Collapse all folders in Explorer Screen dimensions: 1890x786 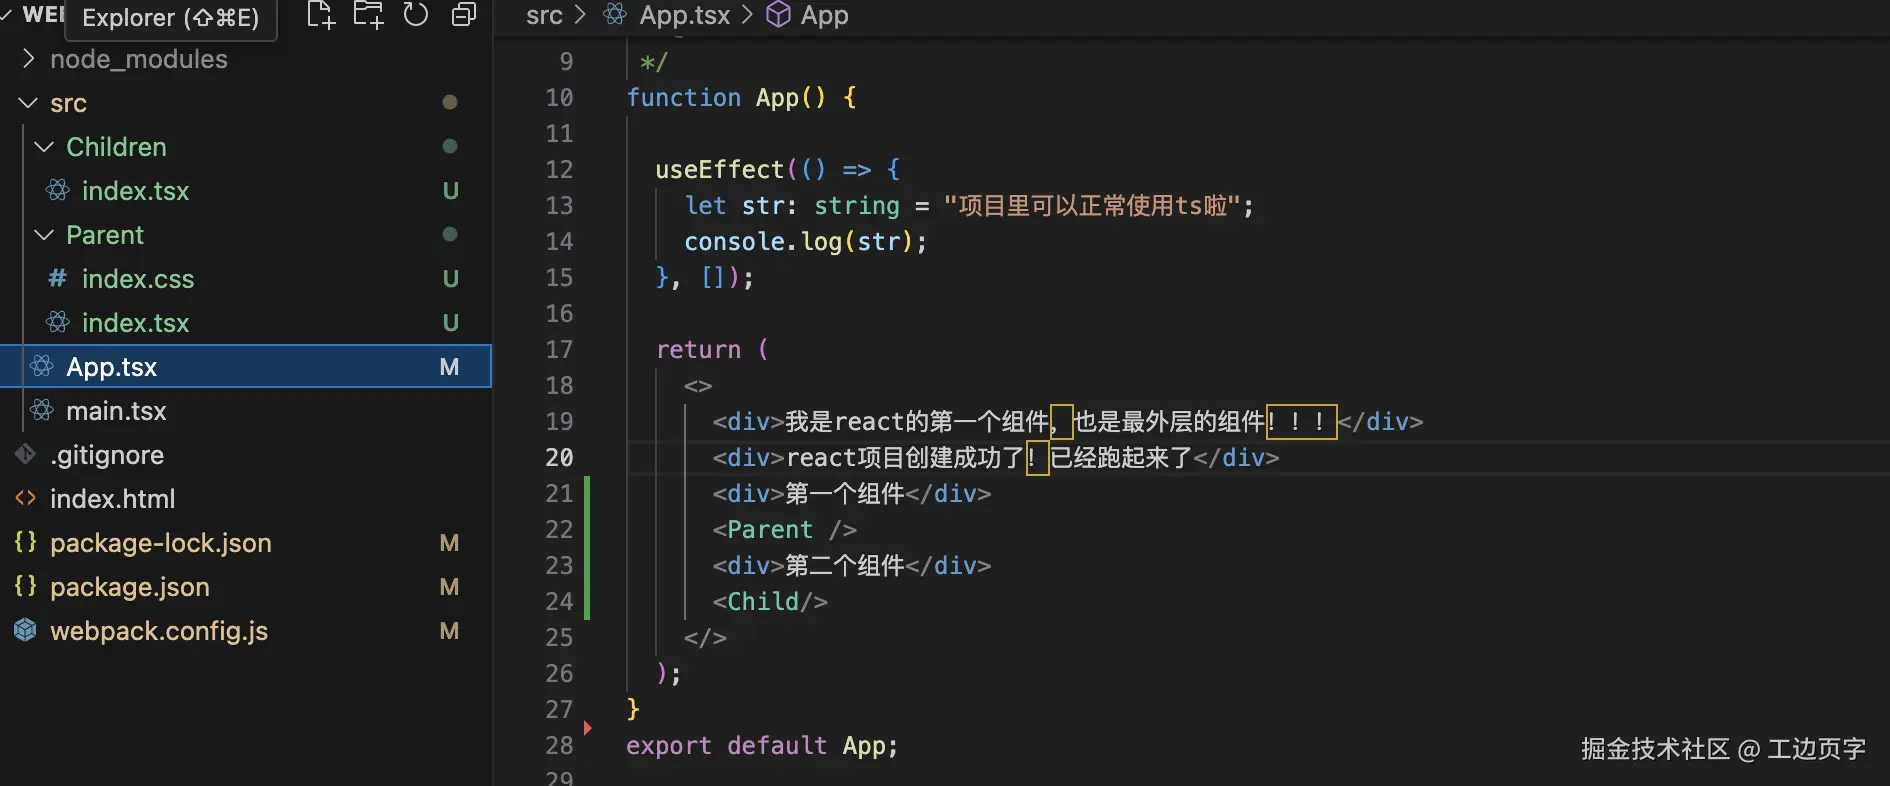coord(463,15)
